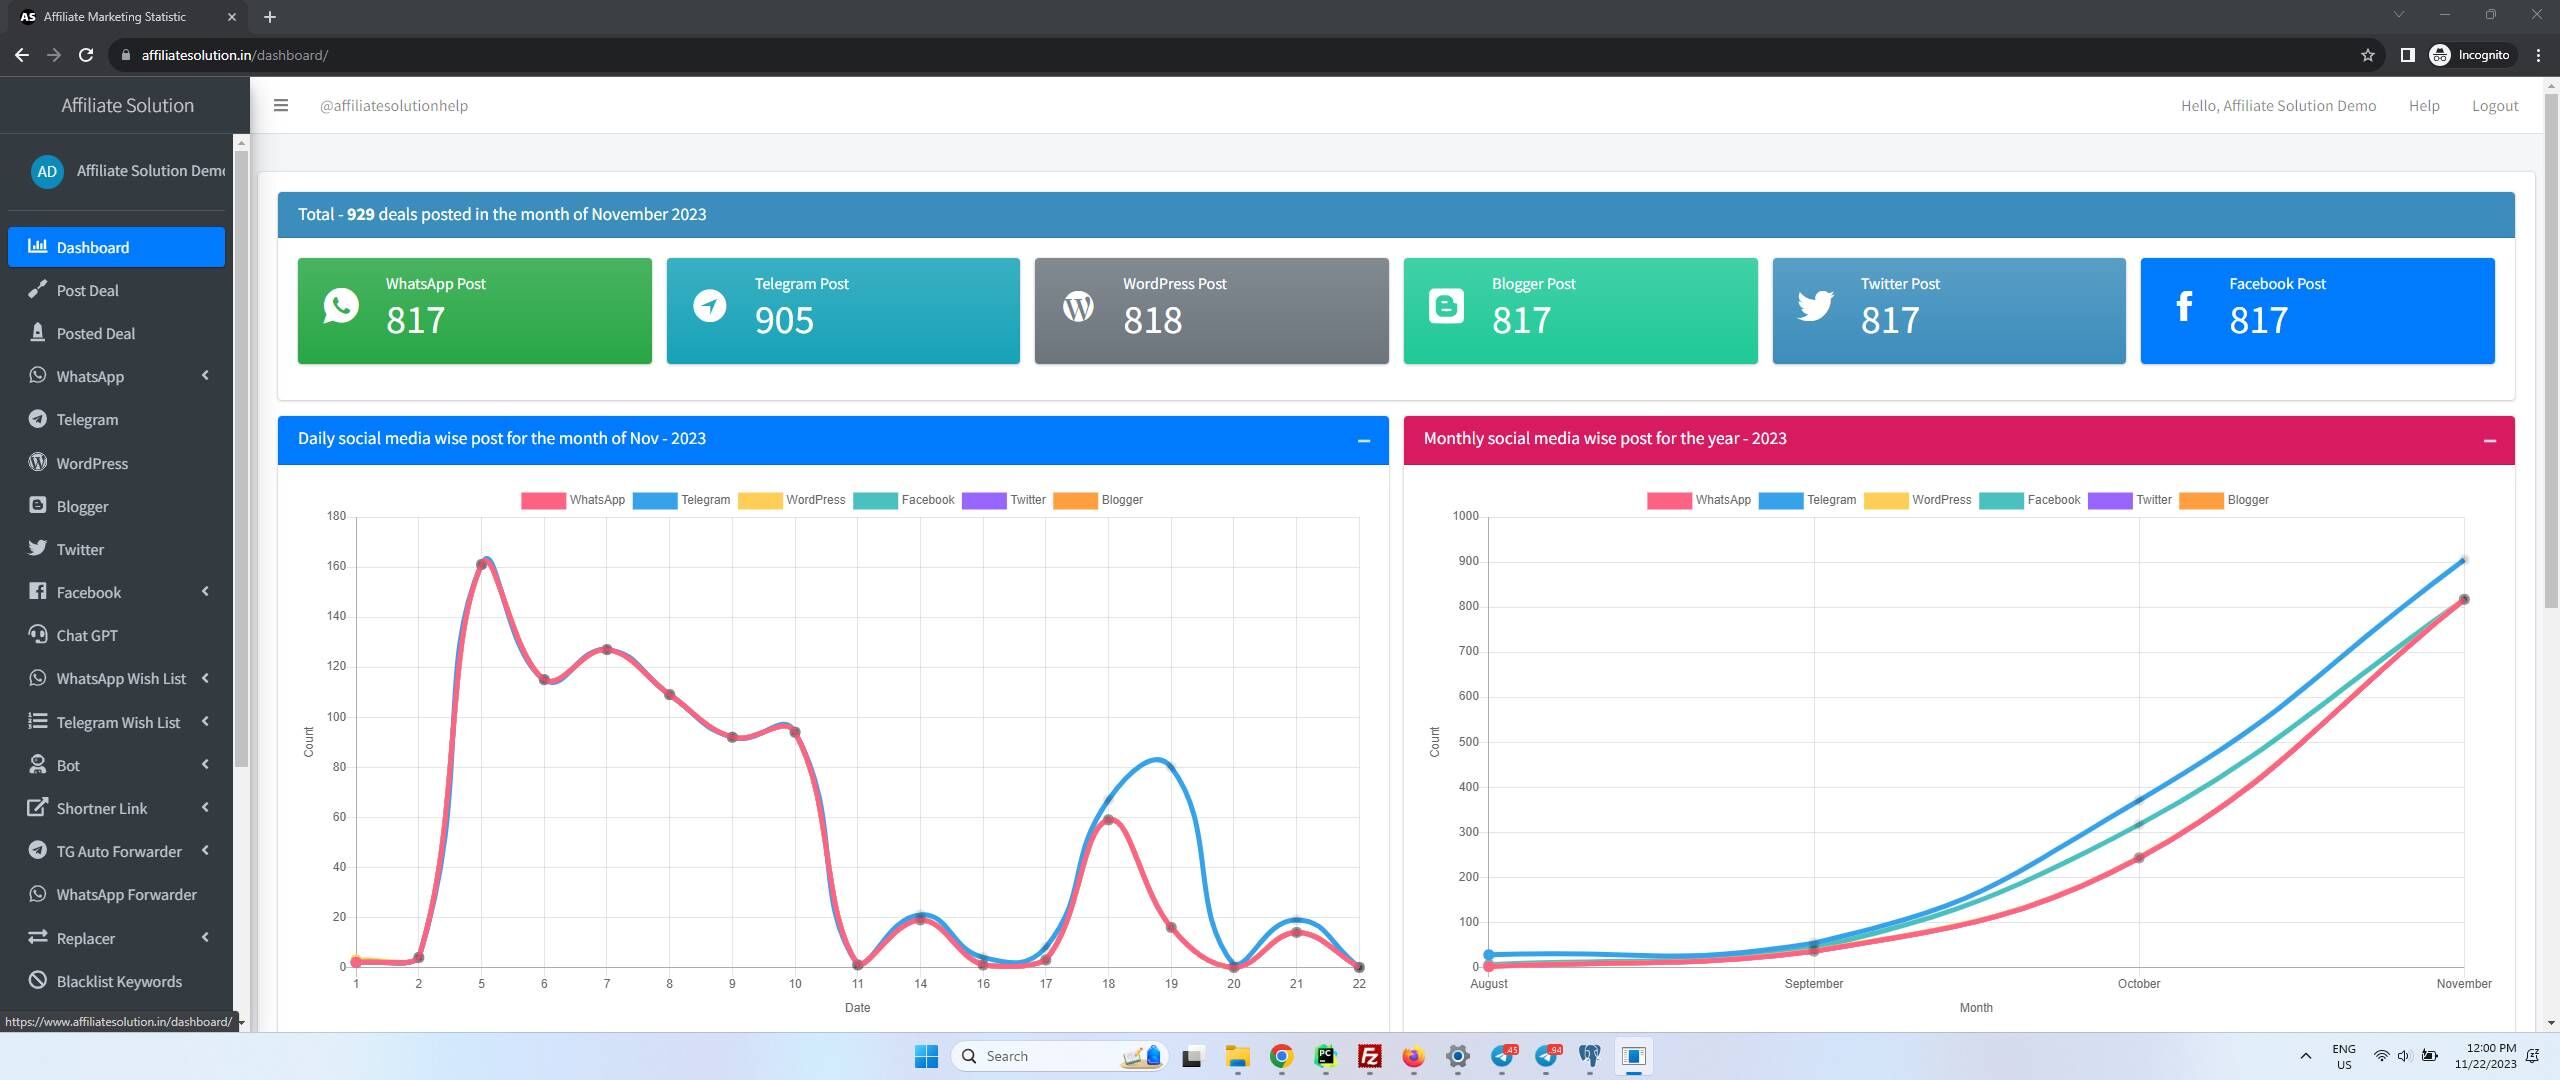2560x1080 pixels.
Task: Click the Twitter Post bird icon
Action: click(1815, 306)
